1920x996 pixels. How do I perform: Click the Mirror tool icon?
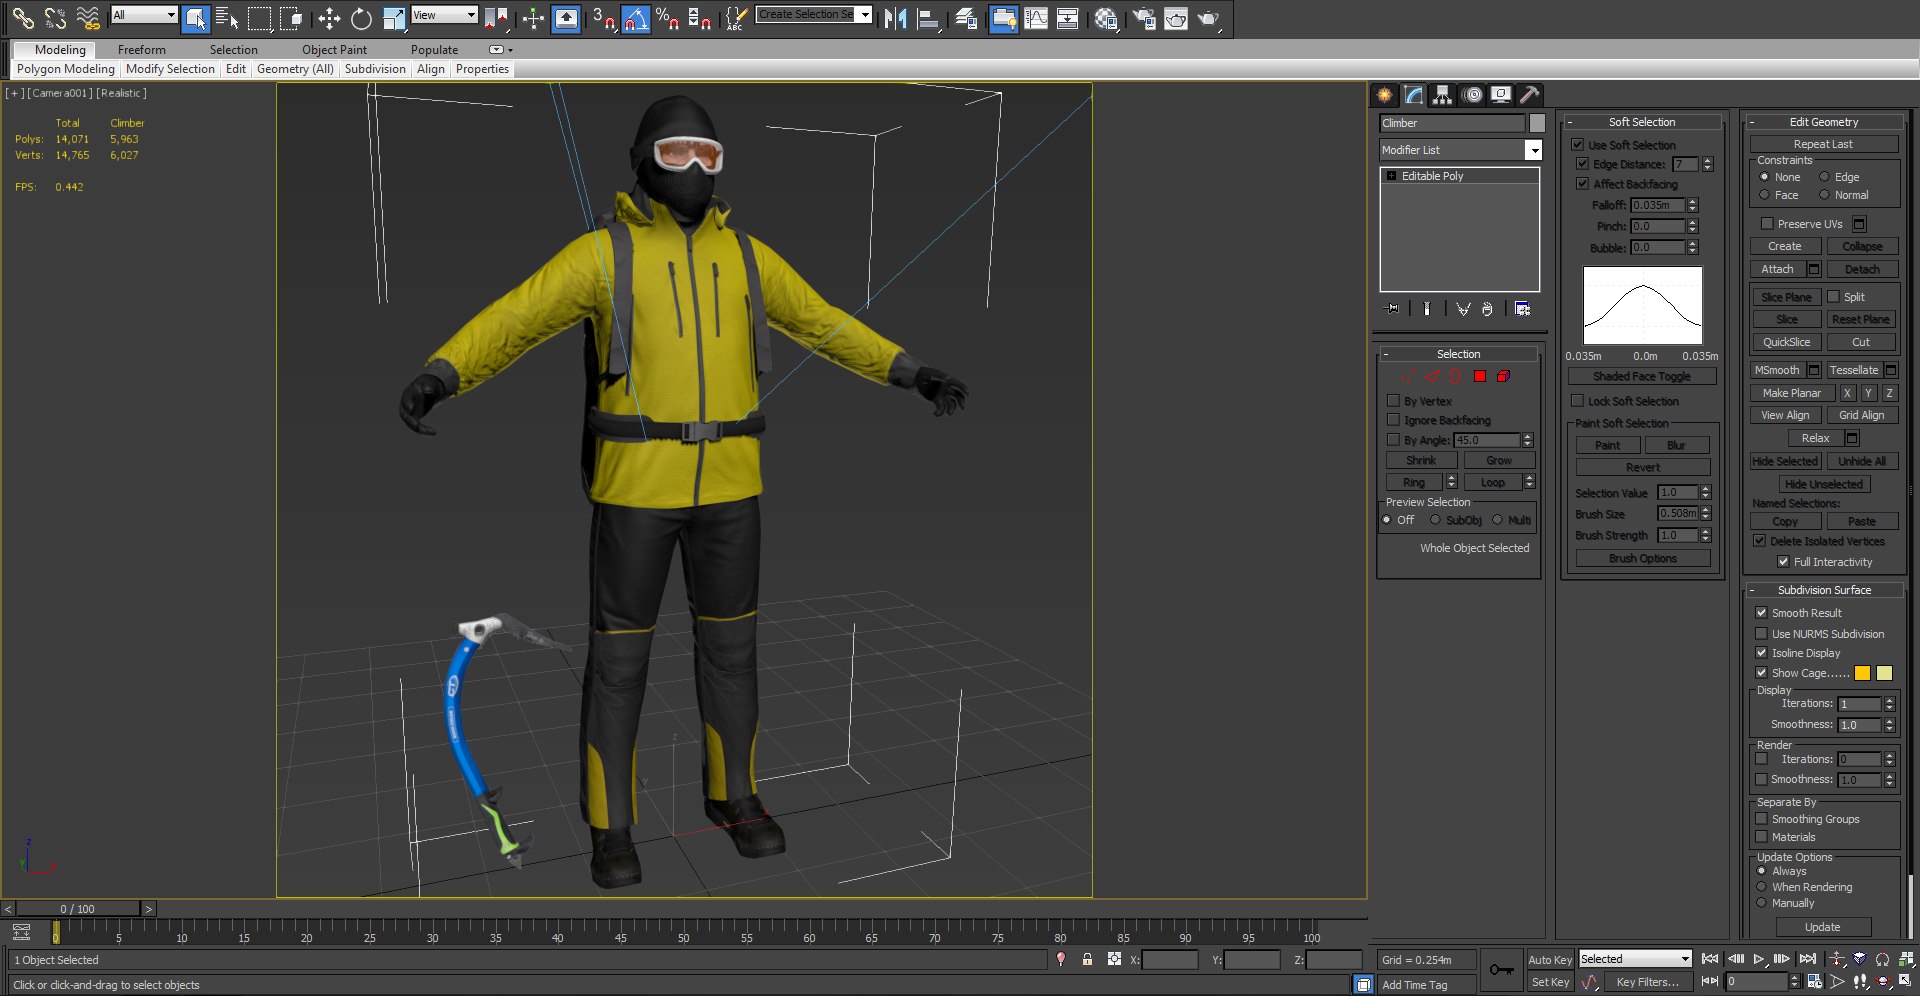point(895,17)
